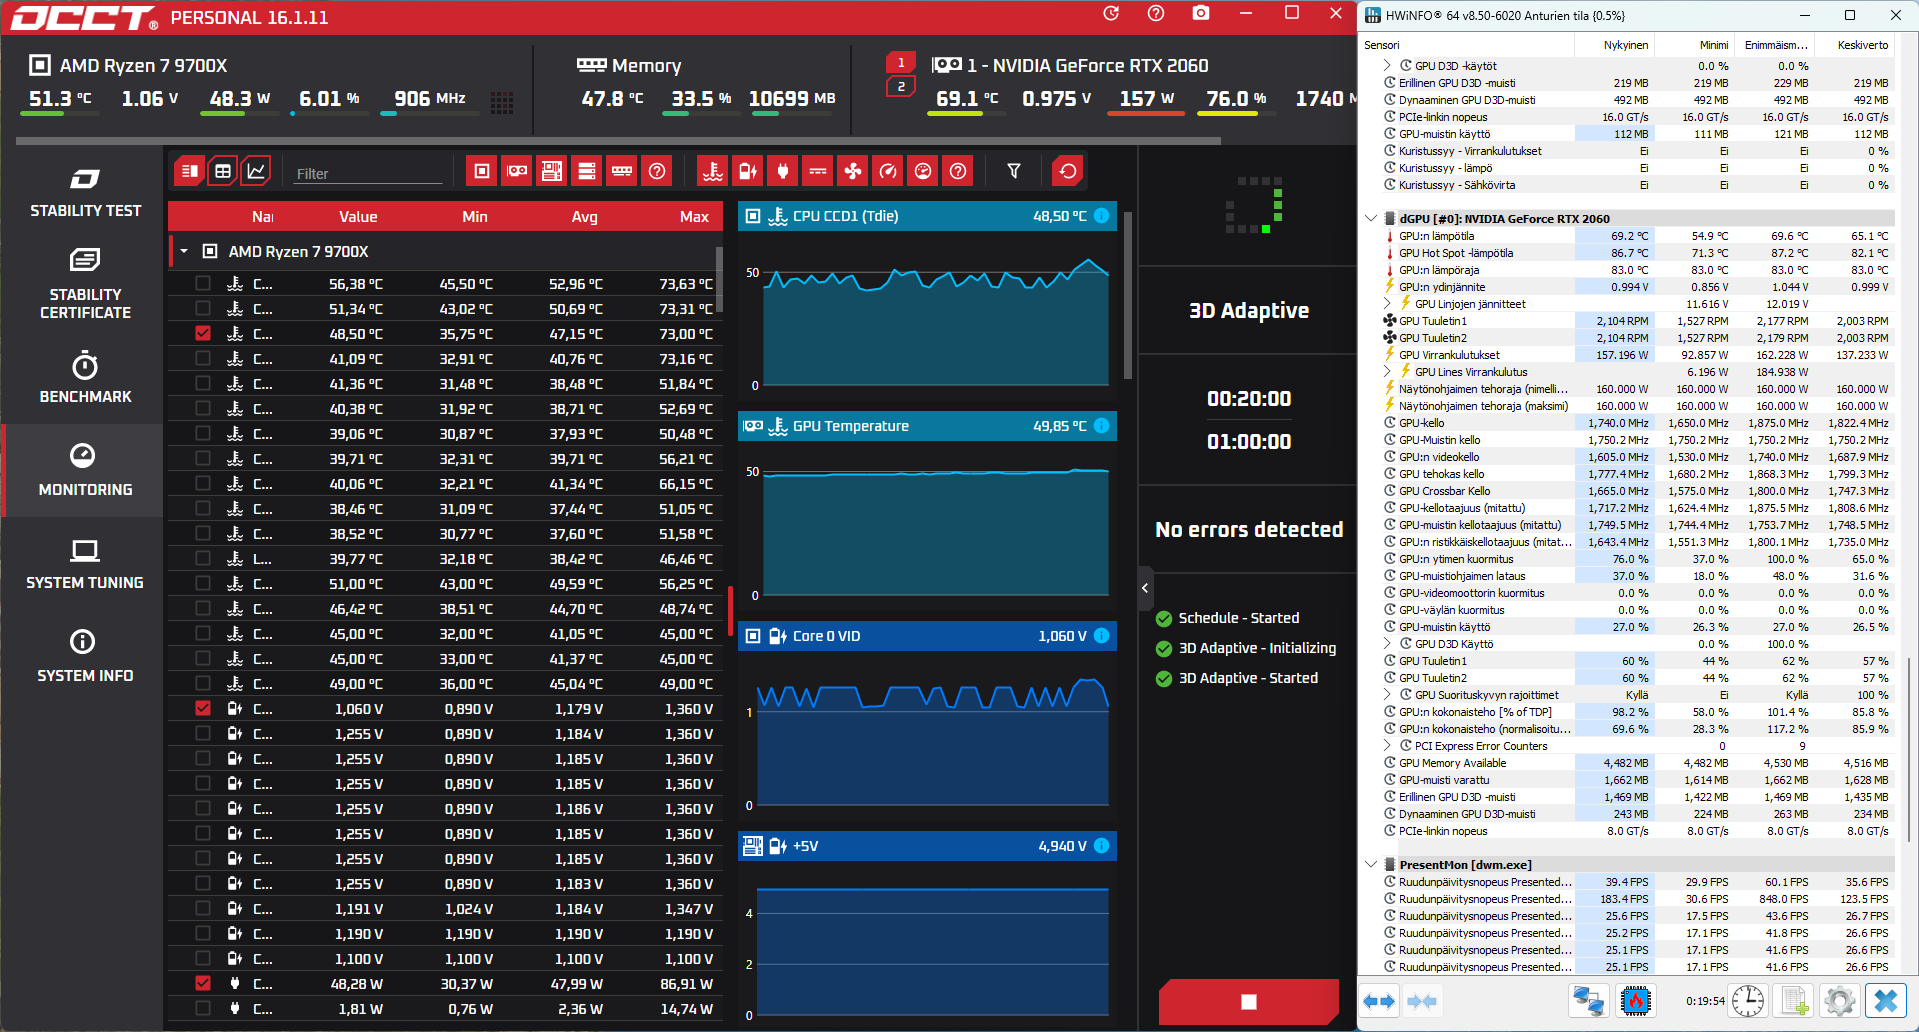Click the HWiNFO chip with flame icon
The width and height of the screenshot is (1919, 1032).
[1636, 1001]
